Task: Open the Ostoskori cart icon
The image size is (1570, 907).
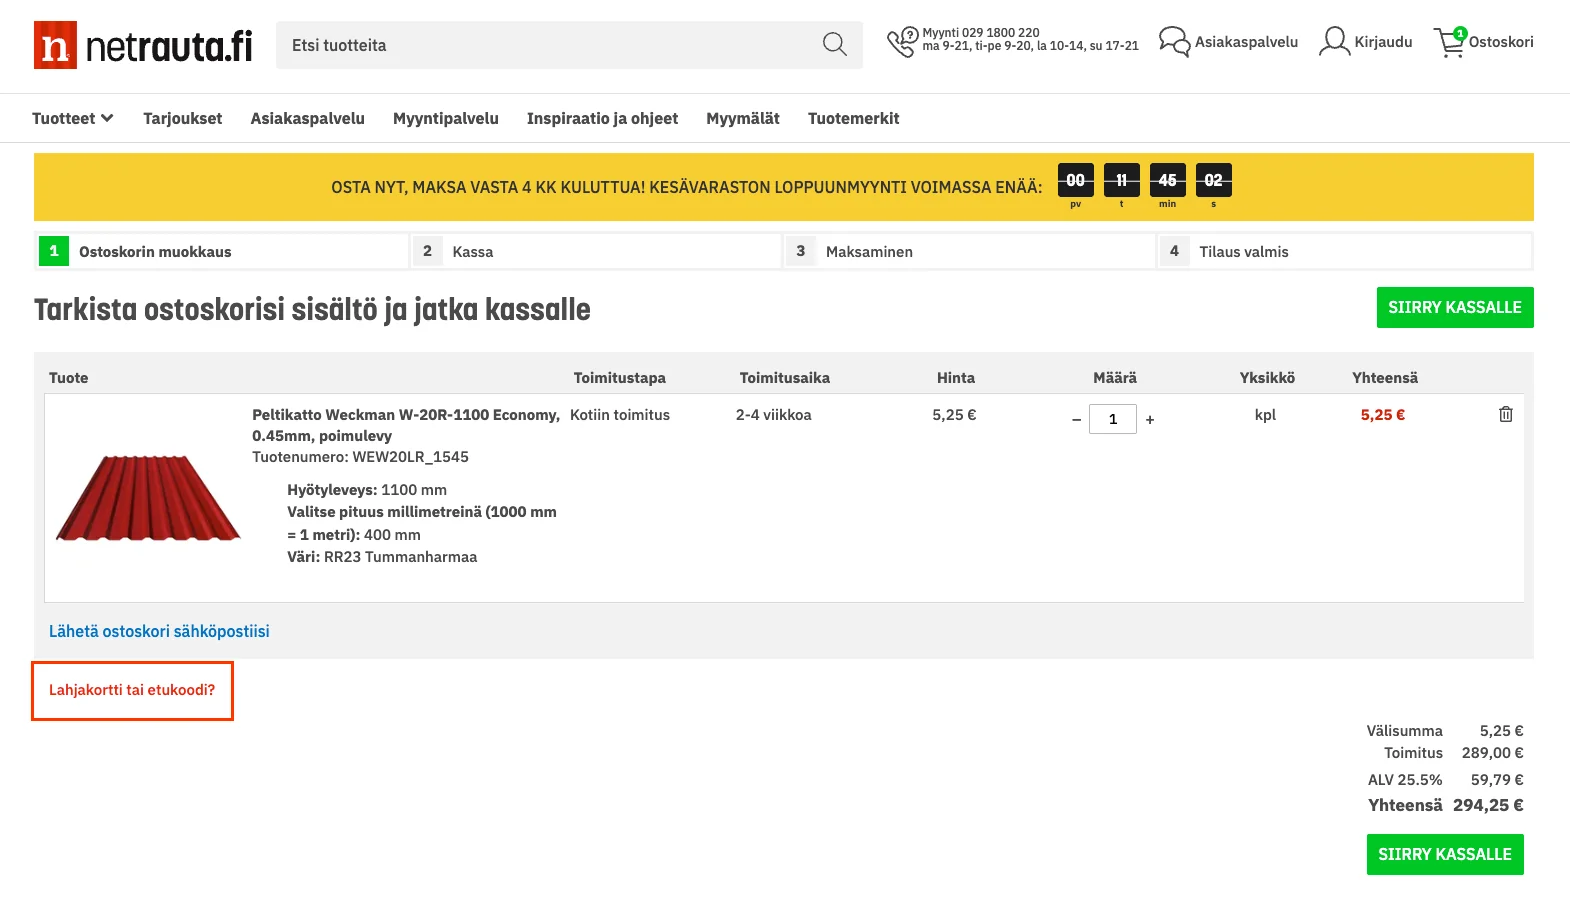Action: (1450, 42)
